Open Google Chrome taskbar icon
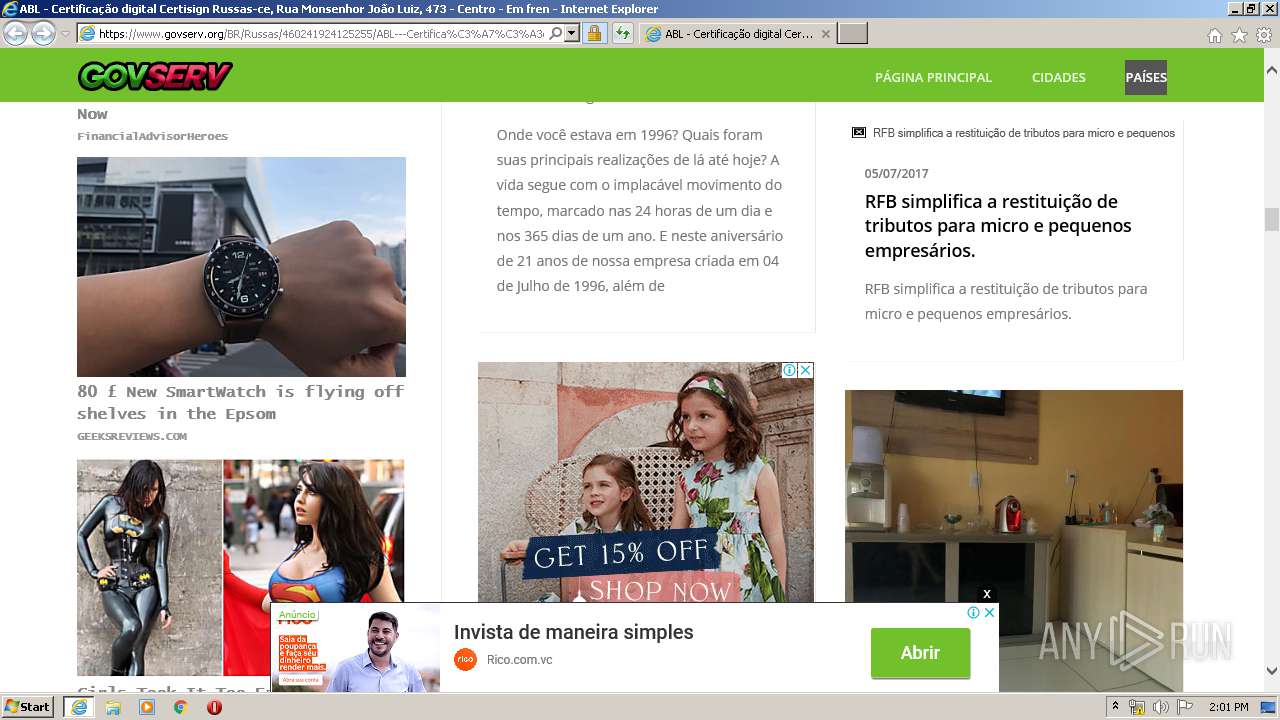Viewport: 1280px width, 720px height. click(x=181, y=707)
